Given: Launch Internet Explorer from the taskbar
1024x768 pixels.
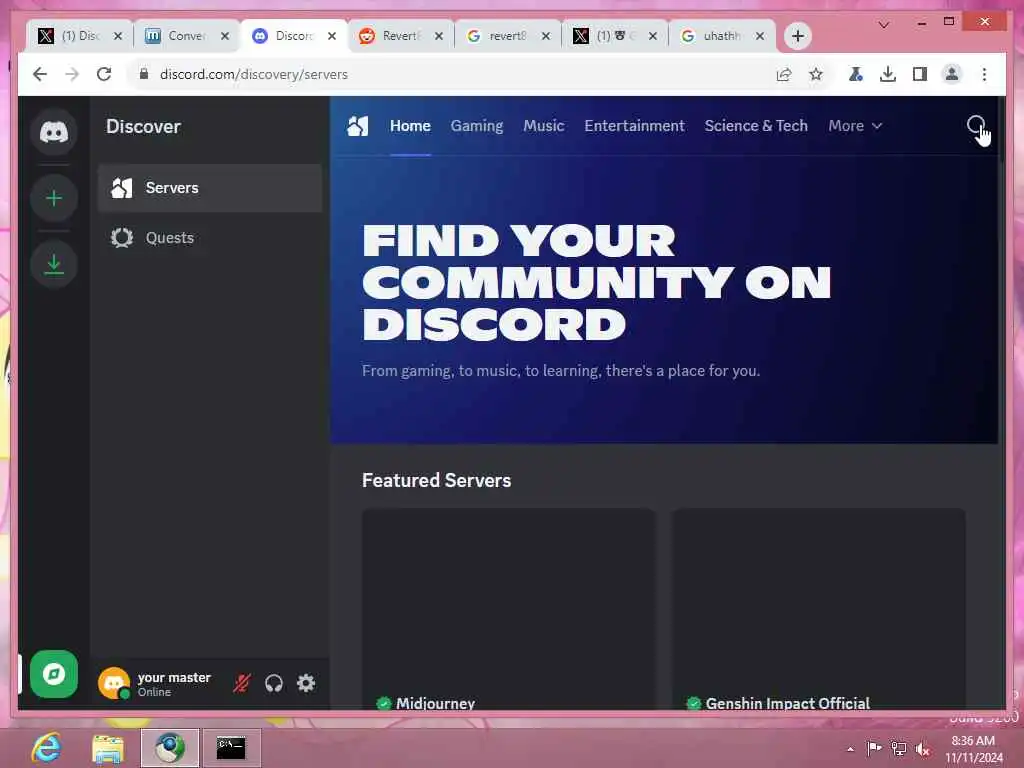Looking at the screenshot, I should pos(46,748).
